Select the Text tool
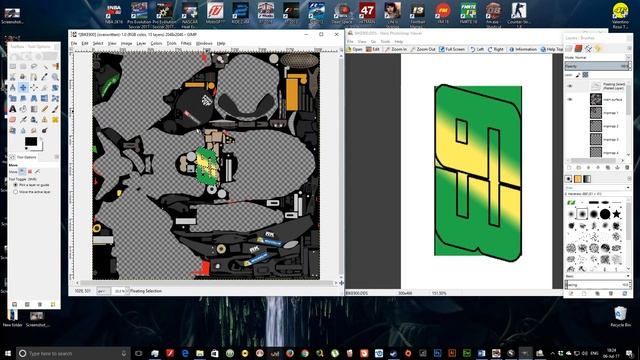This screenshot has height=360, width=640. 13,109
